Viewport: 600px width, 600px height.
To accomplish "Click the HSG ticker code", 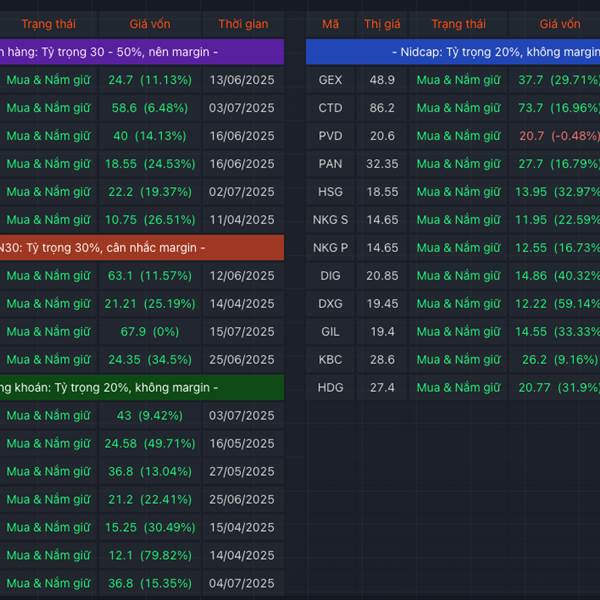I will click(x=330, y=192).
